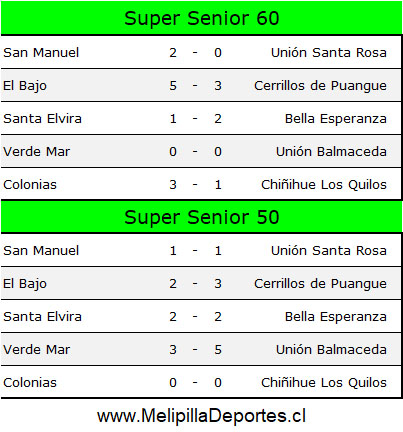The image size is (403, 432).
Task: Select Colonias in Super Senior 60
Action: coord(30,185)
